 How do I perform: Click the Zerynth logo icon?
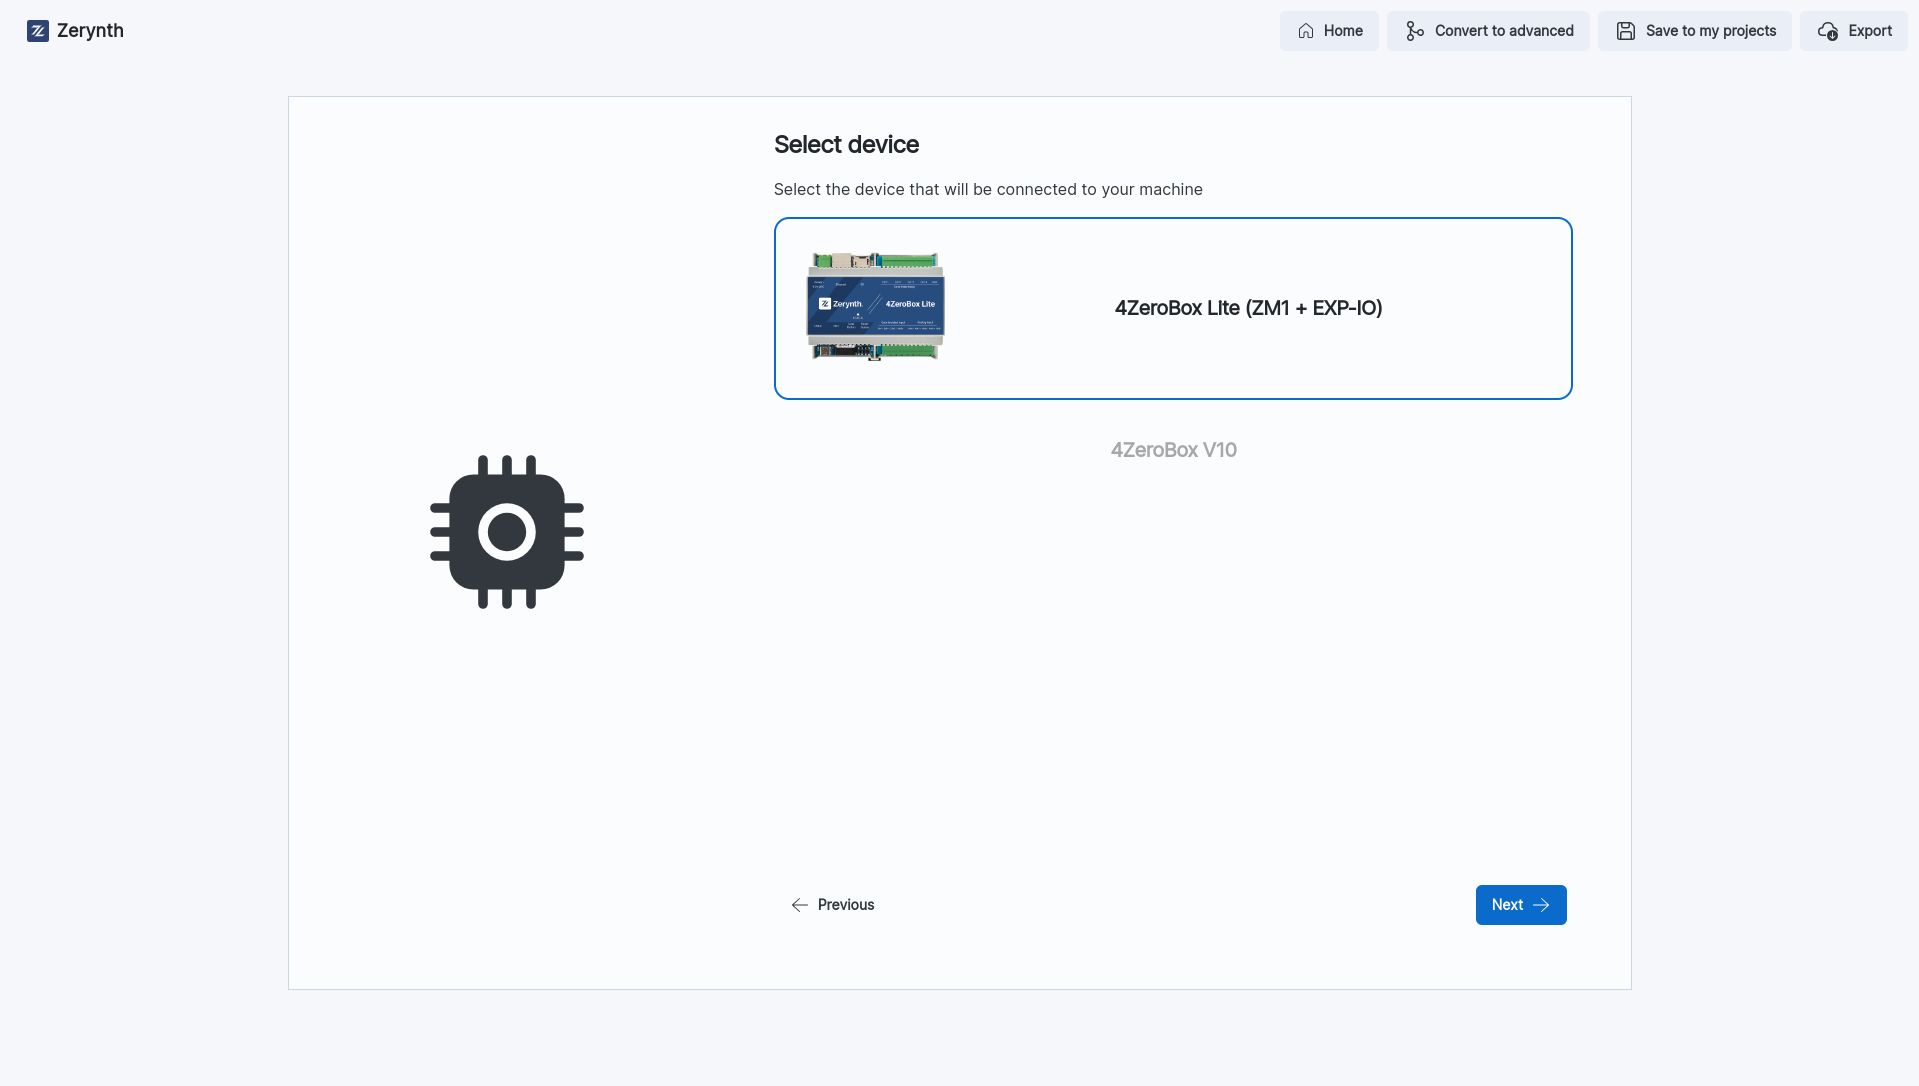pyautogui.click(x=38, y=31)
